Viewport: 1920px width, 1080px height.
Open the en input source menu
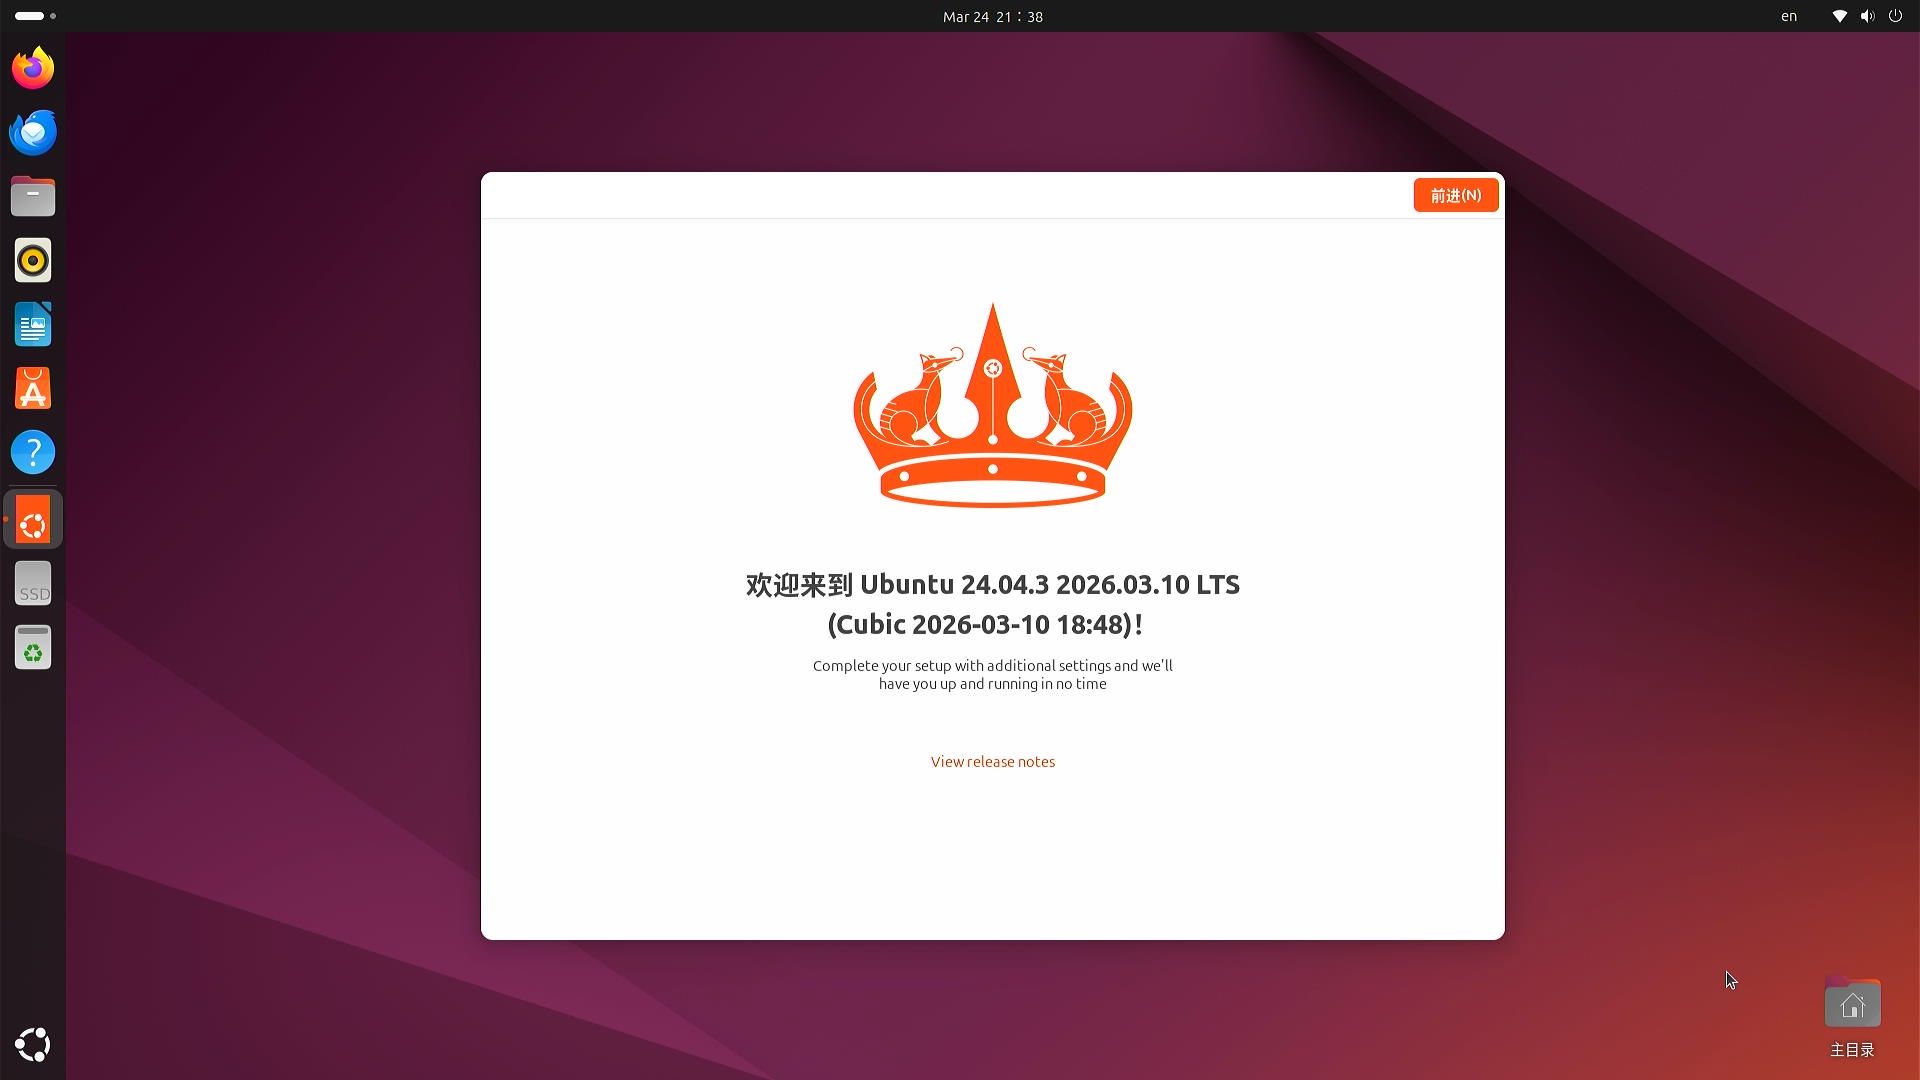click(x=1788, y=16)
